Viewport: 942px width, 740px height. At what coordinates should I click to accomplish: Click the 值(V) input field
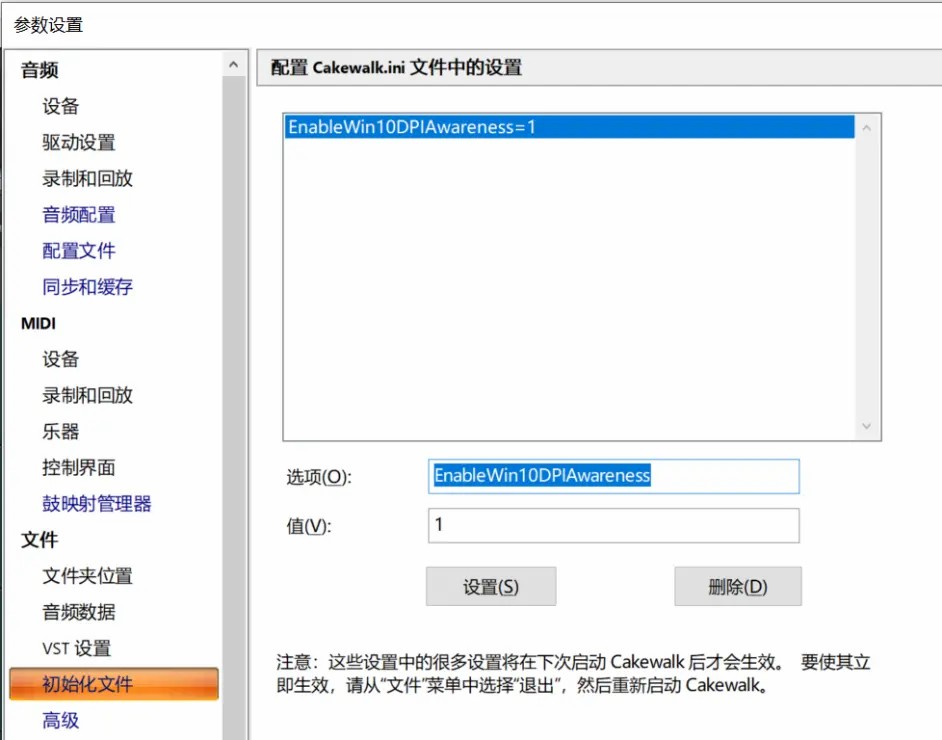click(613, 526)
